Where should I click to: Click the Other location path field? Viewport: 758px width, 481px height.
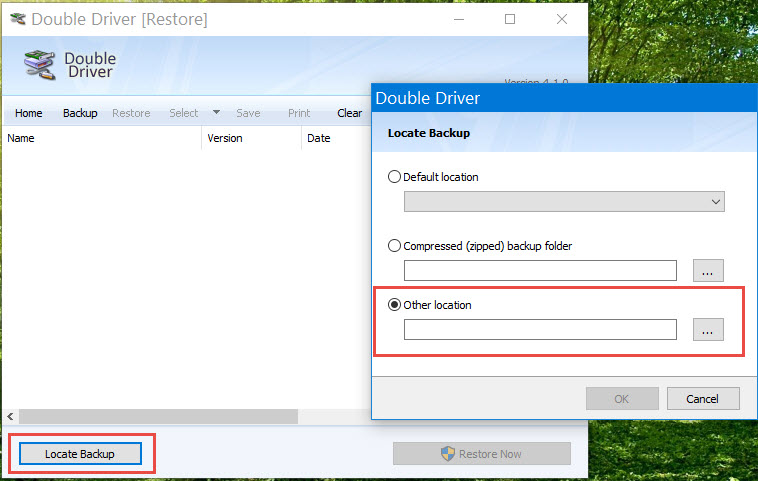click(x=540, y=329)
